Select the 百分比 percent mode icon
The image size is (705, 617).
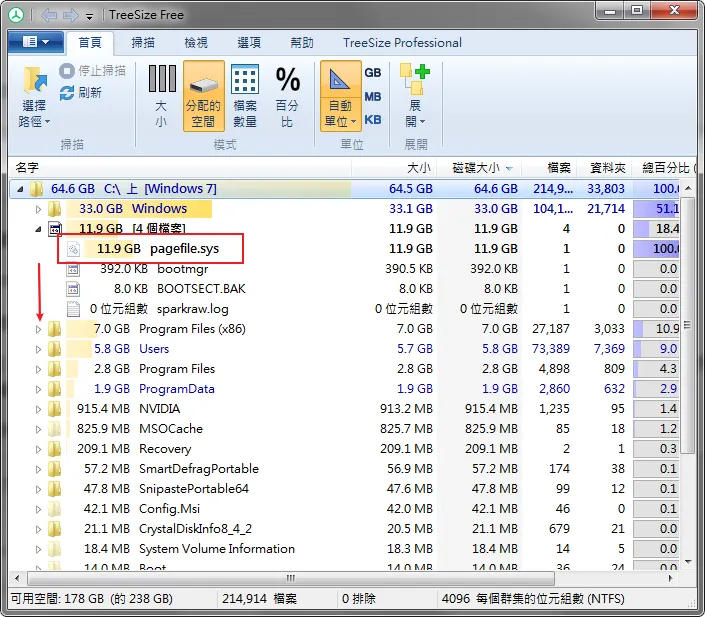click(288, 81)
